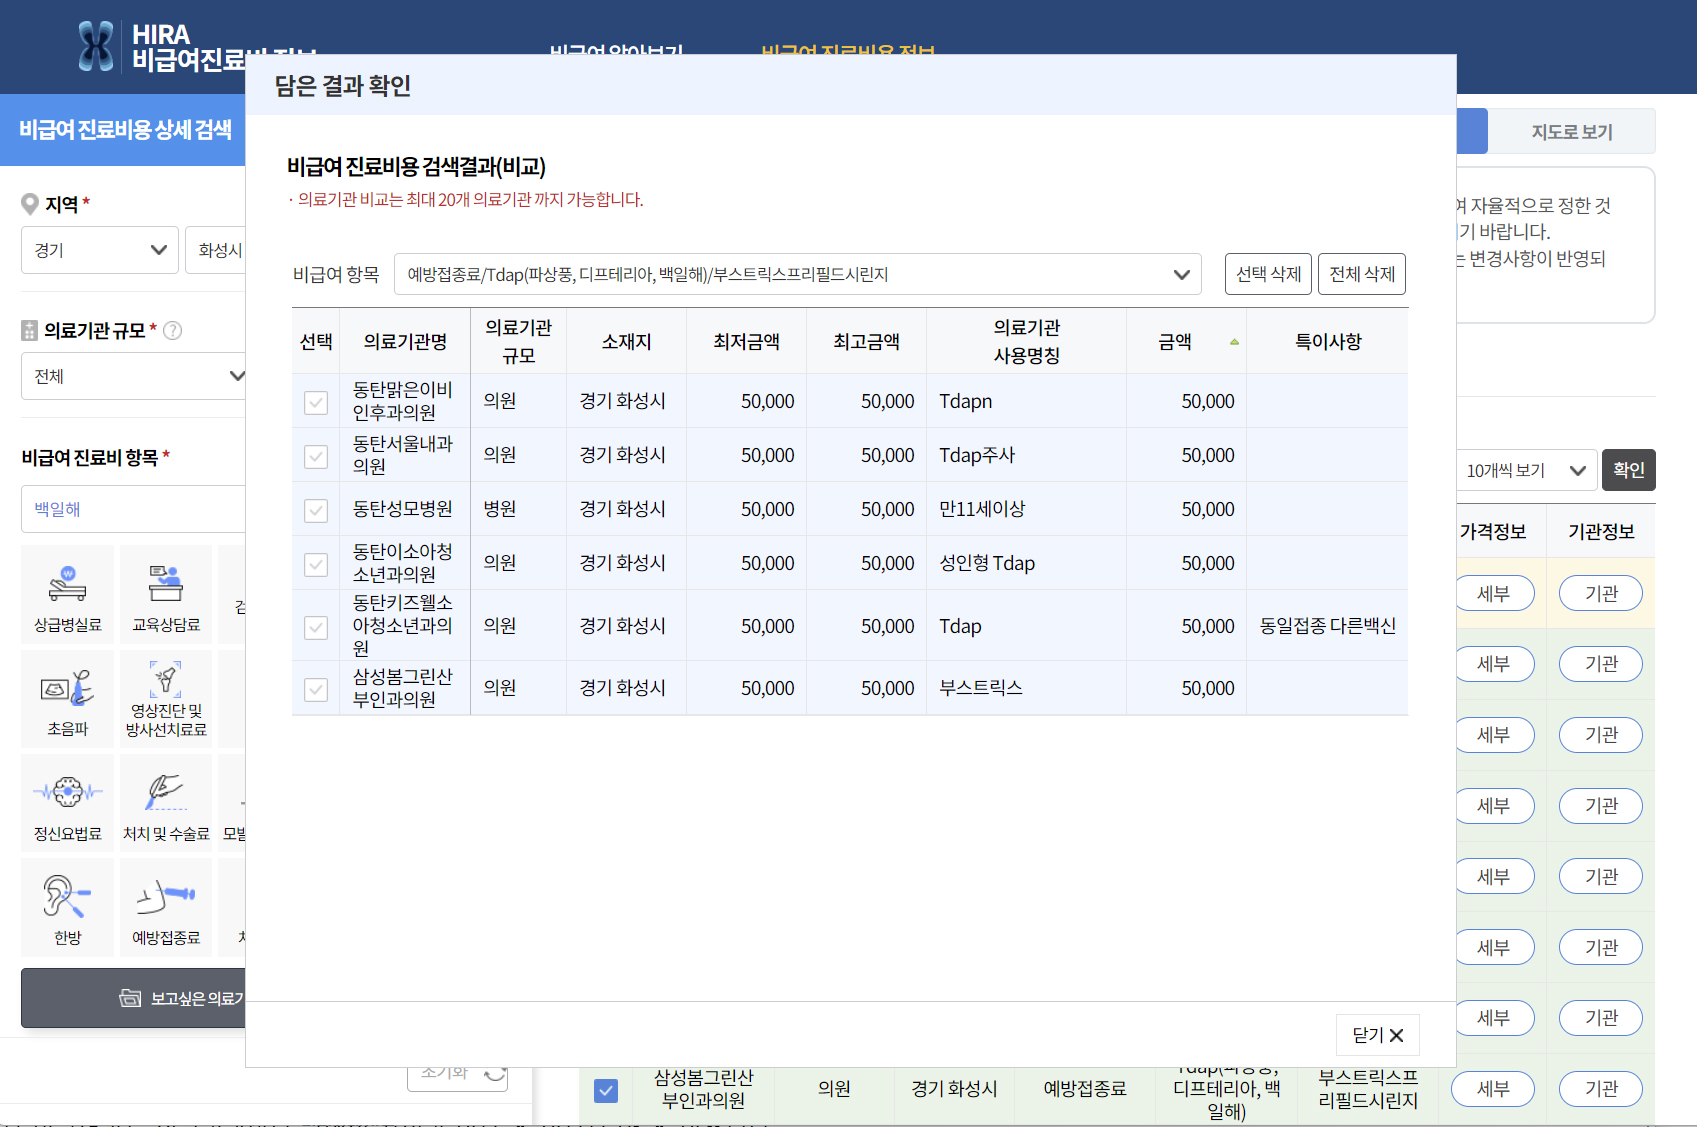Select the 상급병실료 category icon
This screenshot has height=1127, width=1697.
66,592
